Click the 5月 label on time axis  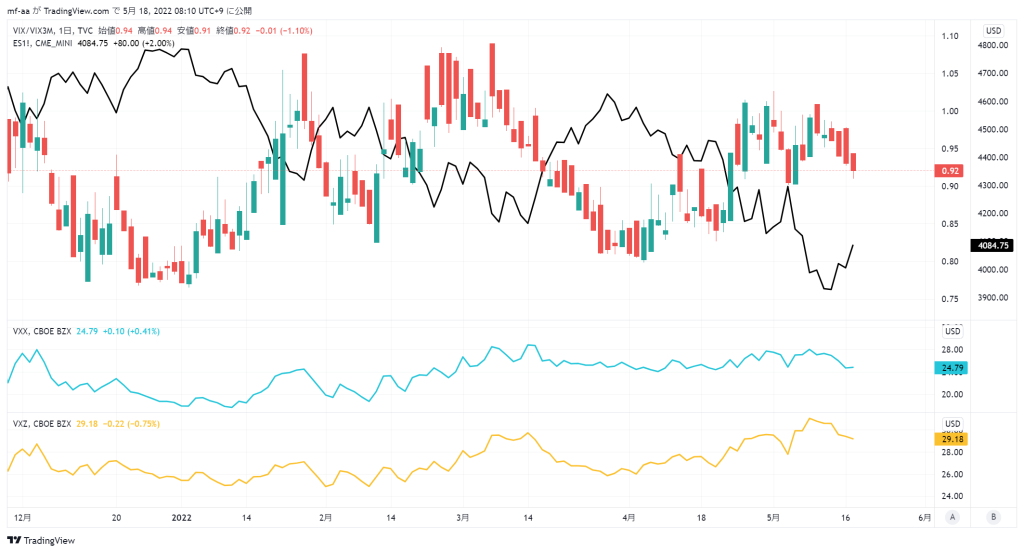pos(773,518)
